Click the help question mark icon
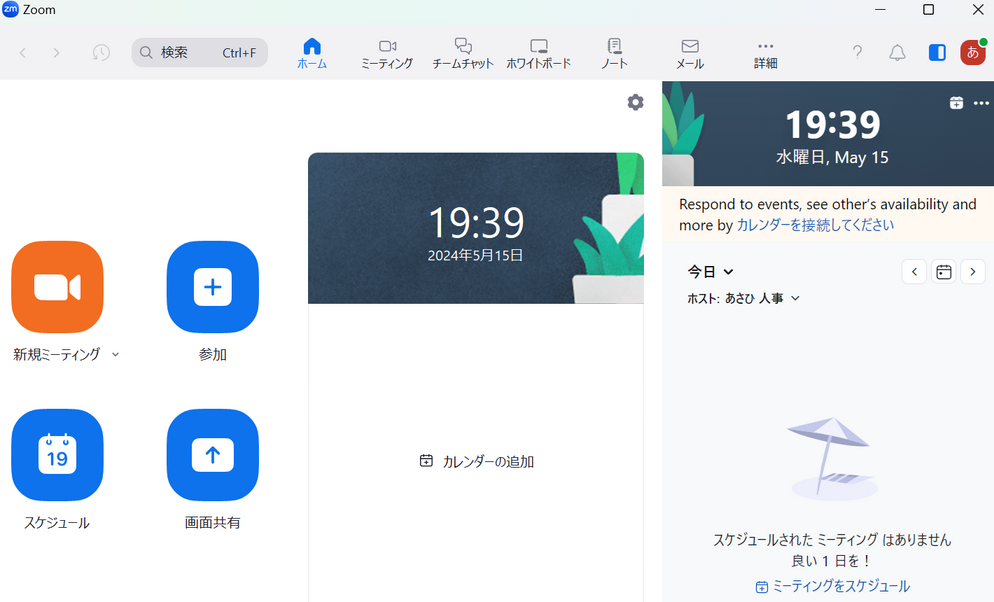 point(857,53)
